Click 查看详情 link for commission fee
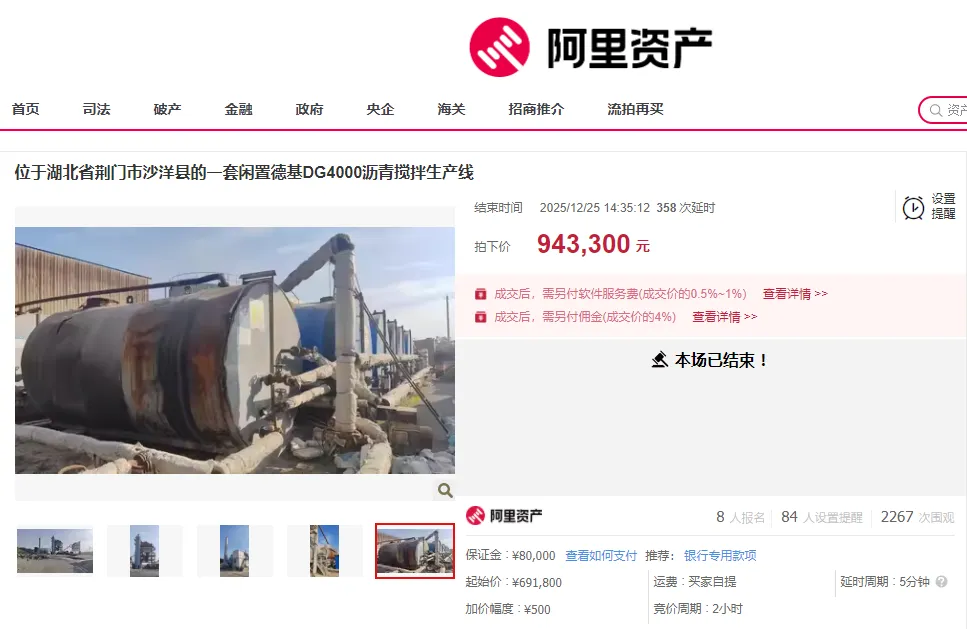Screen dimensions: 967x629 point(725,317)
